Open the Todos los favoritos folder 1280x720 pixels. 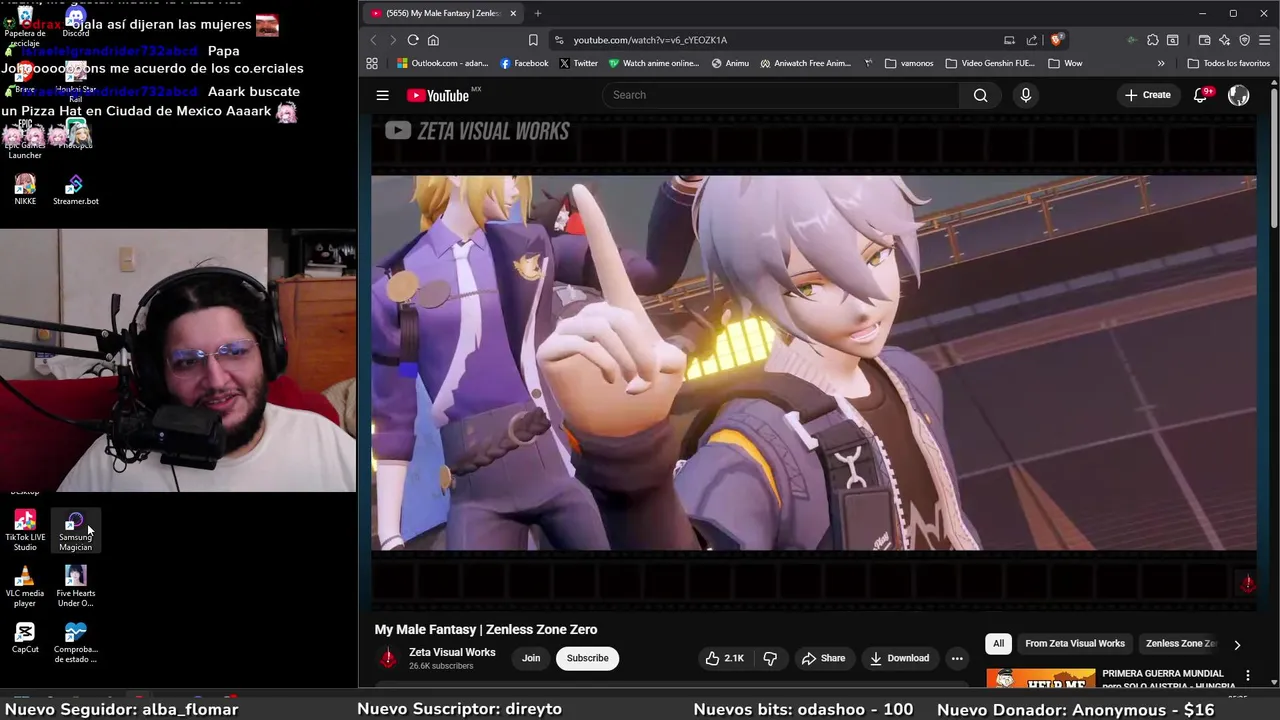click(x=1228, y=63)
